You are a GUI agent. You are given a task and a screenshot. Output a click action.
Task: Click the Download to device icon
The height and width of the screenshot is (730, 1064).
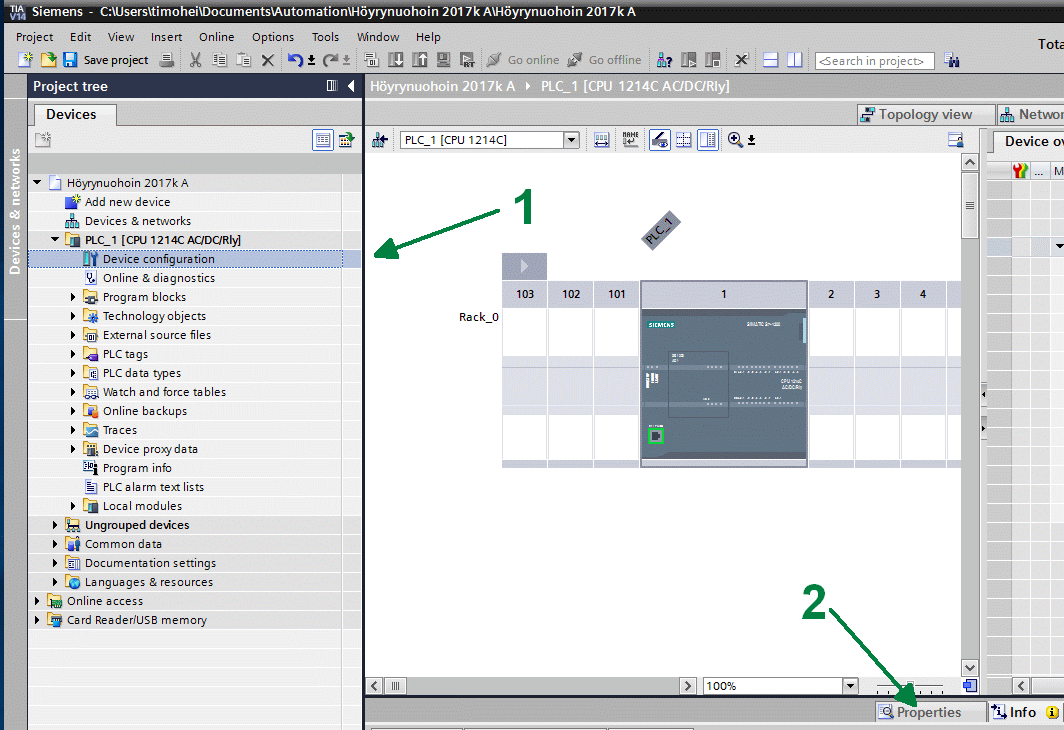(x=396, y=60)
